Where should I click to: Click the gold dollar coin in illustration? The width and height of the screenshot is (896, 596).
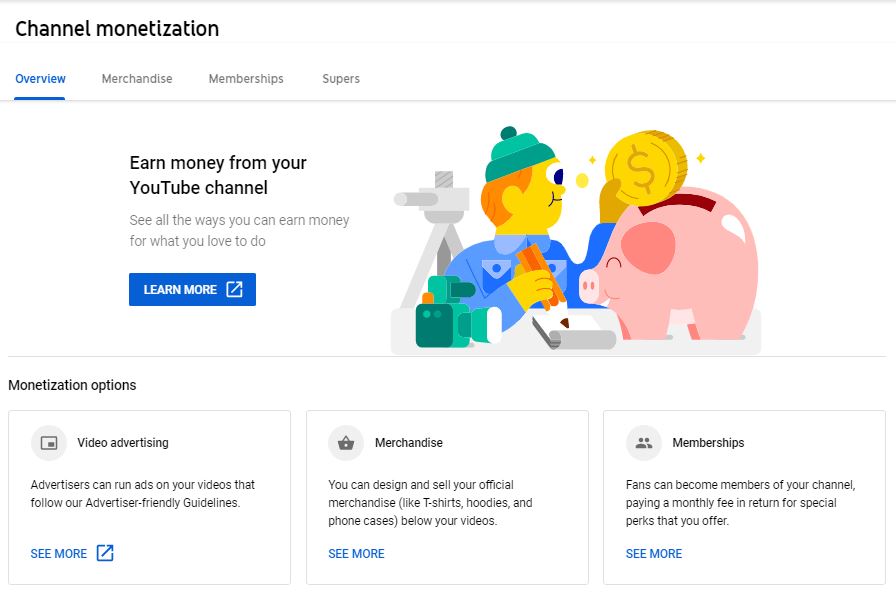tap(646, 167)
